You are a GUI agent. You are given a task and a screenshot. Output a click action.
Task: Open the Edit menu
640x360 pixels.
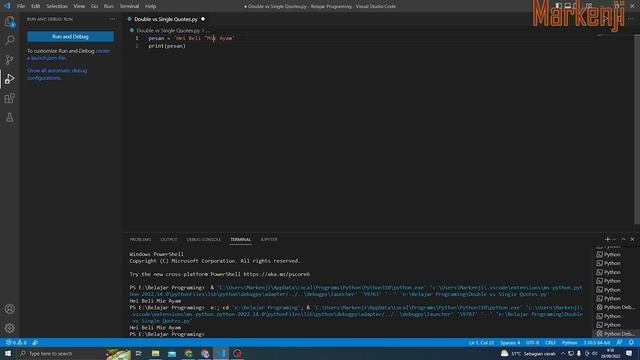36,6
